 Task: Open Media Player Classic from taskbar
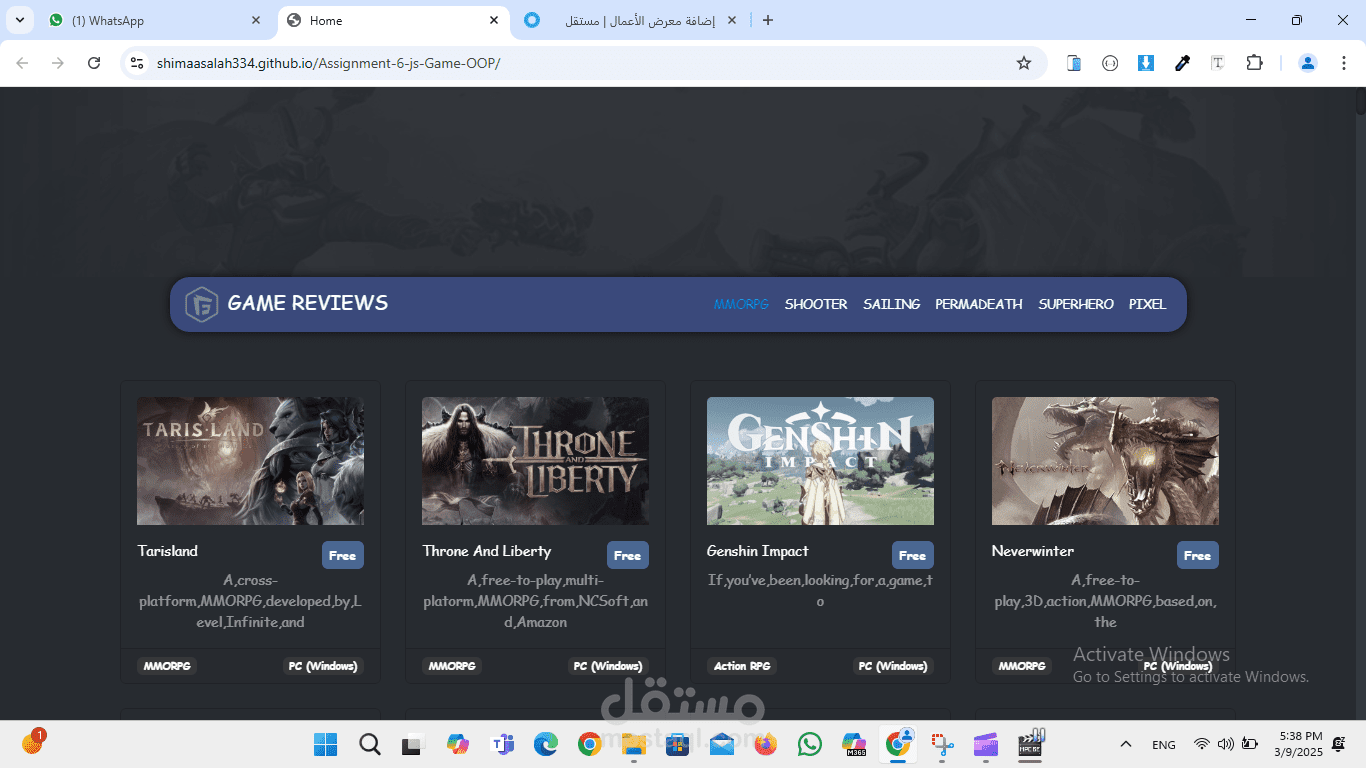coord(1030,742)
